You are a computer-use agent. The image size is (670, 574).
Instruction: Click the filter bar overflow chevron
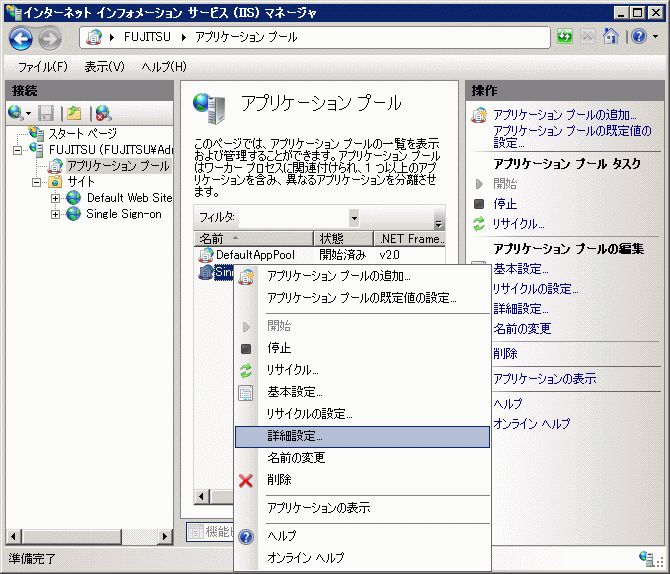pos(438,223)
